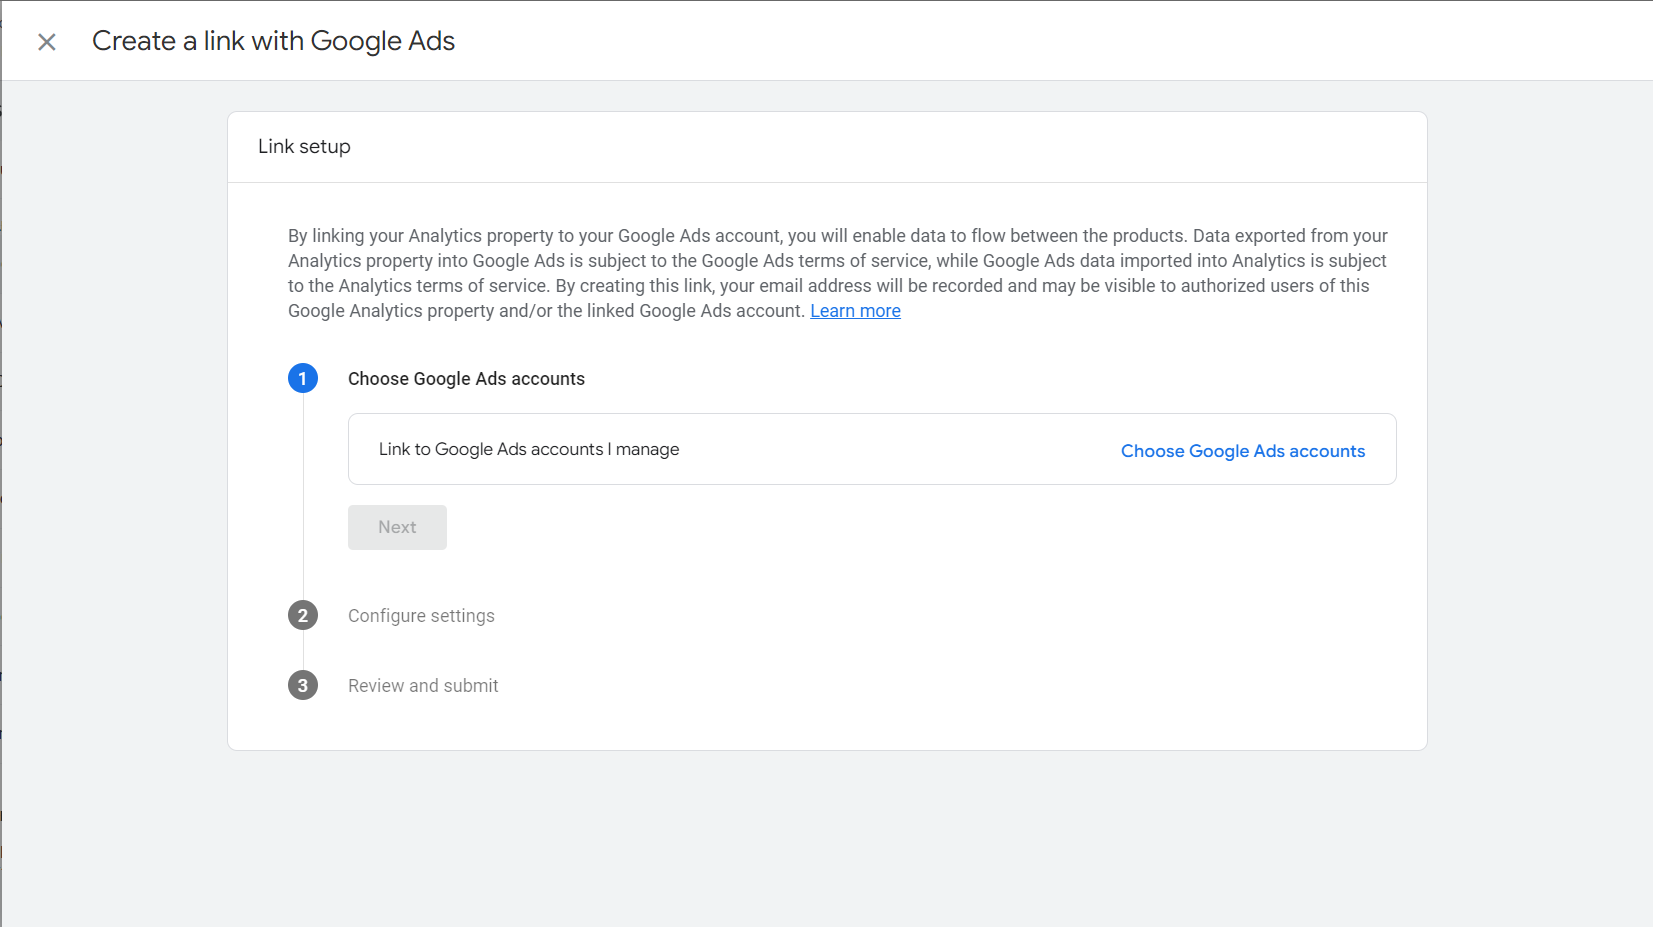Select step 2 circle icon

click(303, 615)
